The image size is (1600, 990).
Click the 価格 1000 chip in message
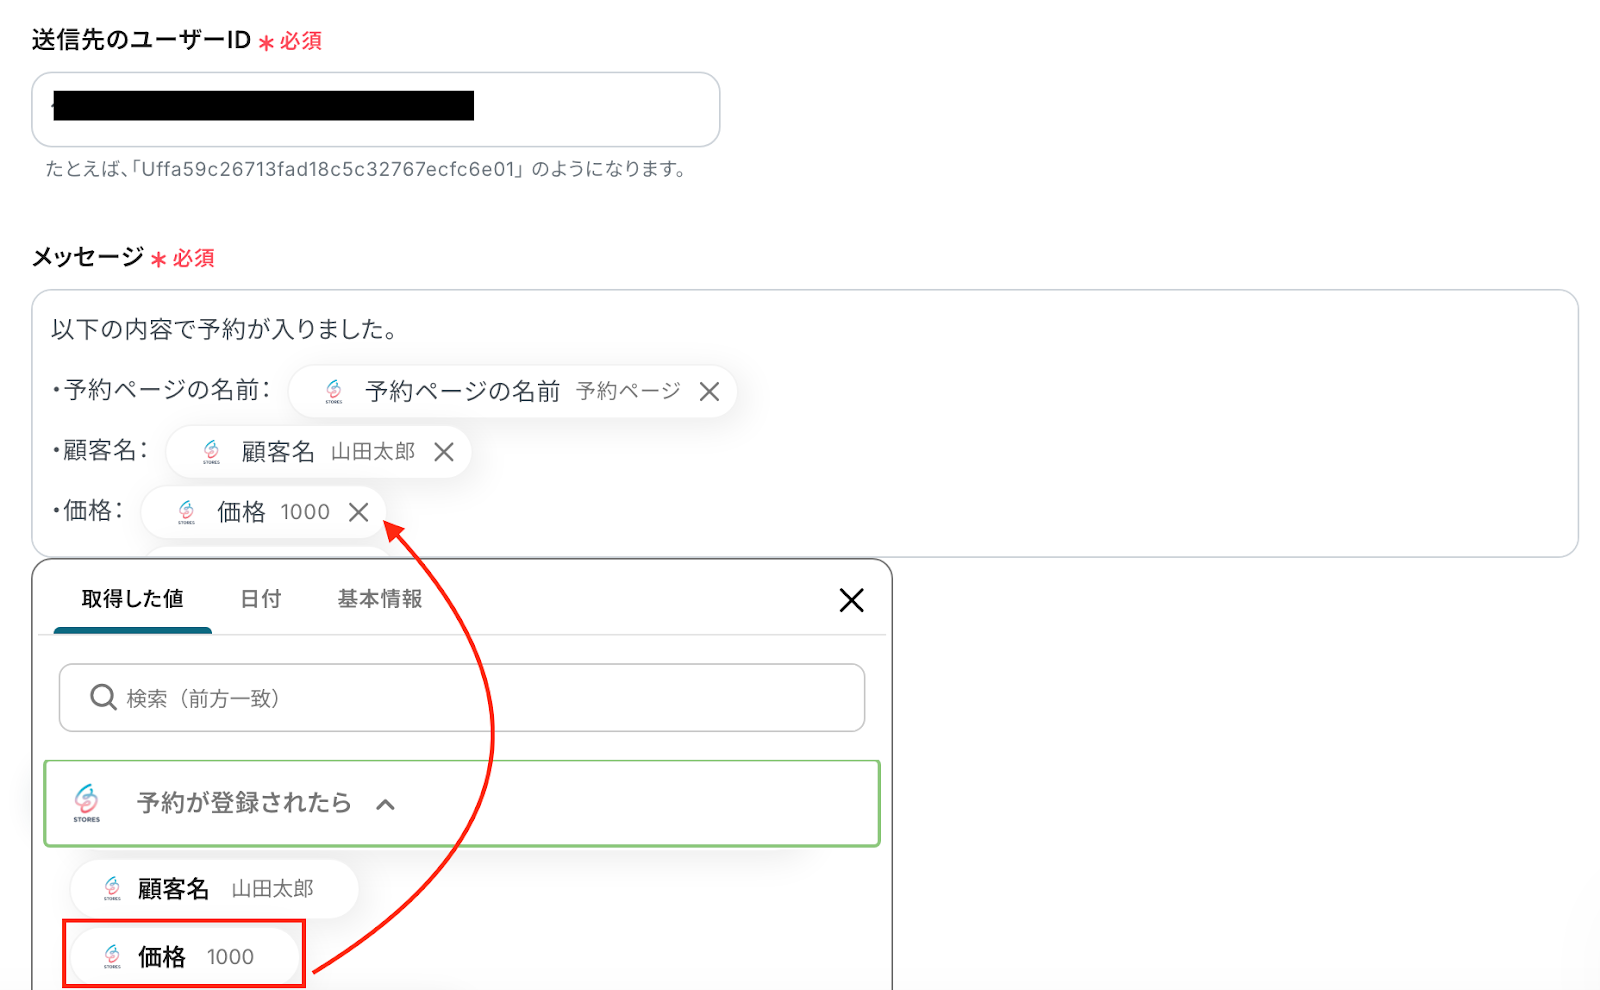(264, 512)
